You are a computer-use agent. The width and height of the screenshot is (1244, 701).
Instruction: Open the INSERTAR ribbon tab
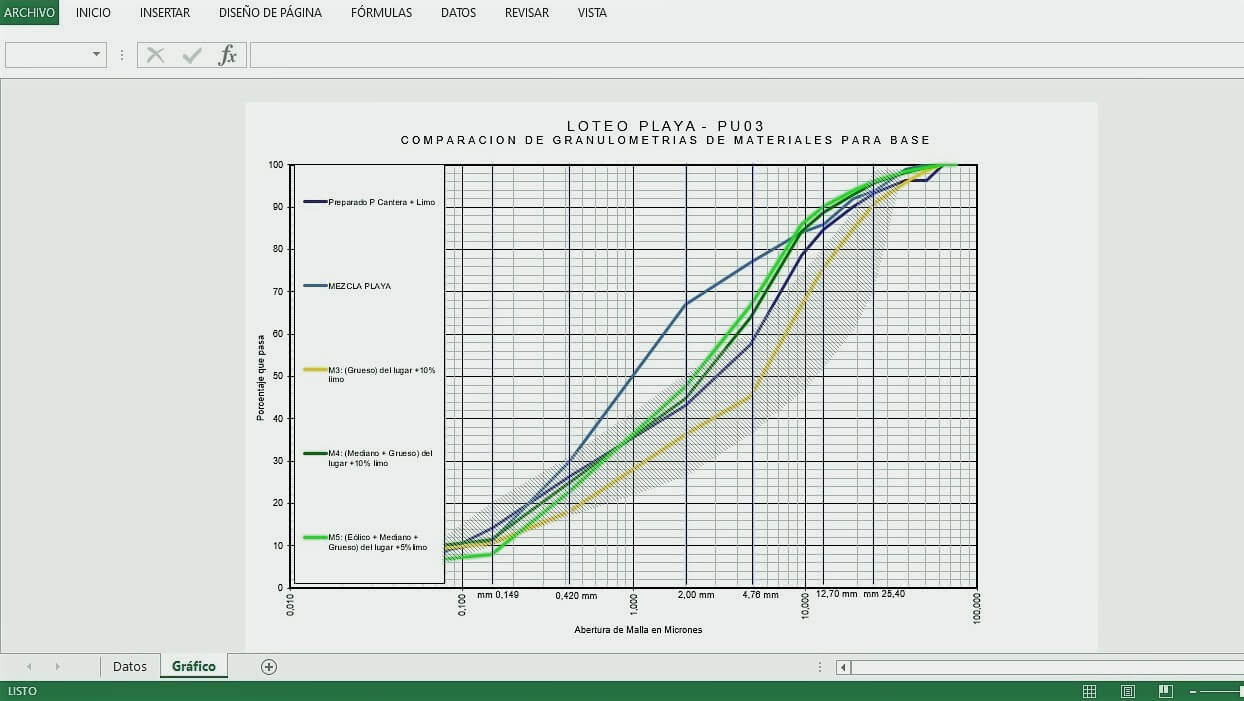point(165,13)
